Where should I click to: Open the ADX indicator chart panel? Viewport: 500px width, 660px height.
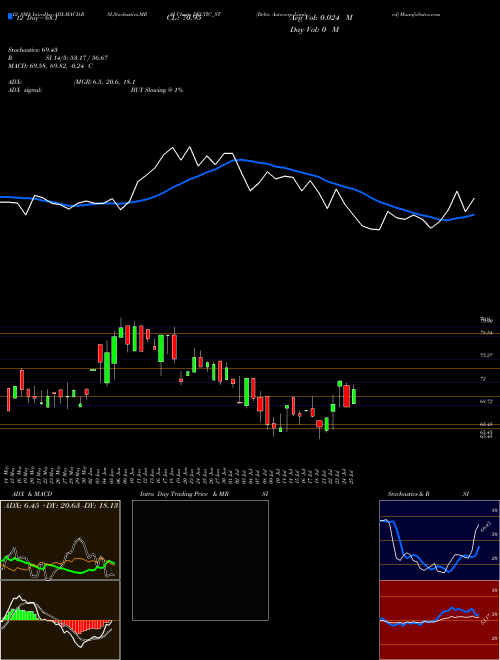[60, 540]
